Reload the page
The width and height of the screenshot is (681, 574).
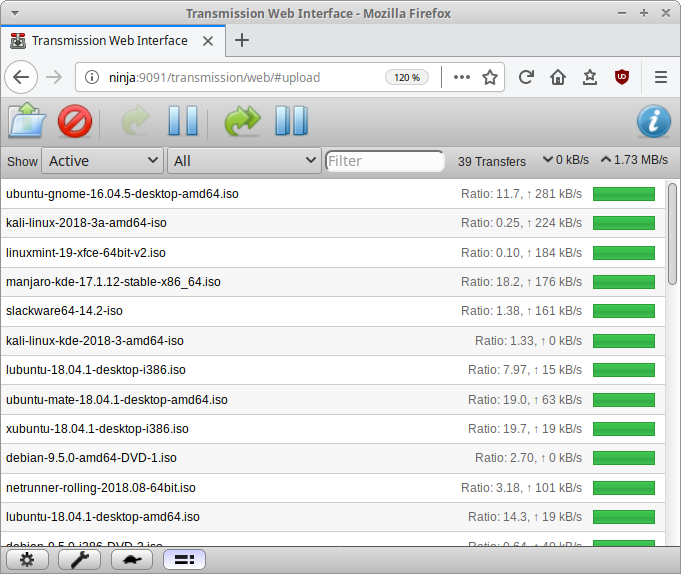(x=526, y=77)
